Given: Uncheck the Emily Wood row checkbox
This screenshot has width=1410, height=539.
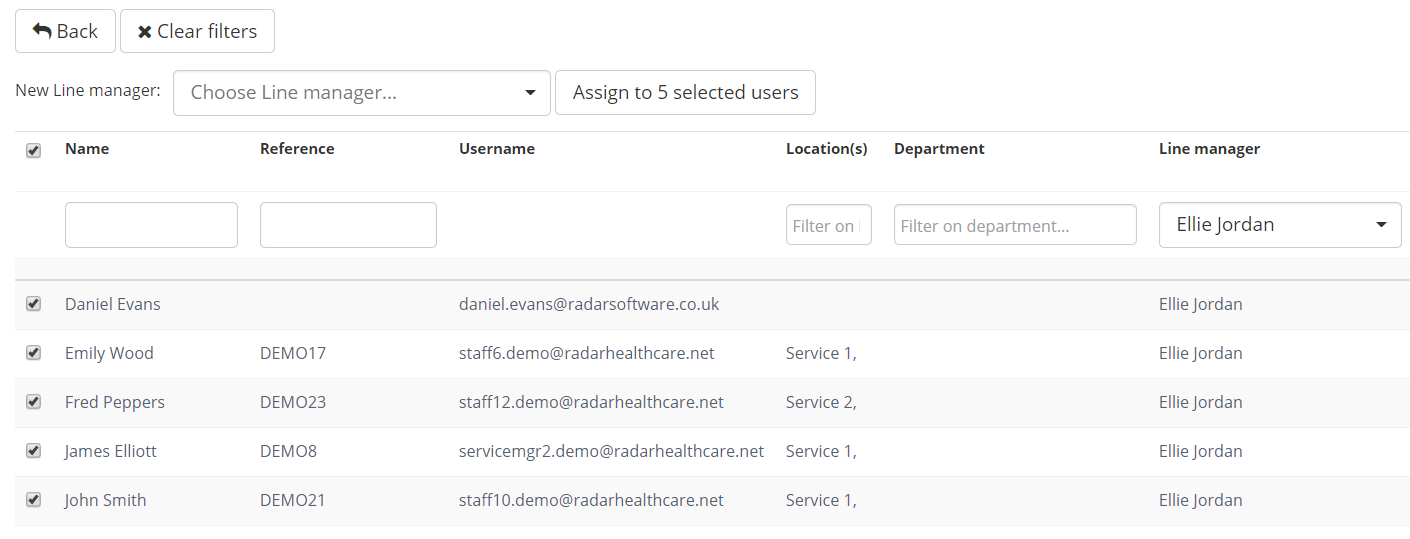Looking at the screenshot, I should coord(34,353).
